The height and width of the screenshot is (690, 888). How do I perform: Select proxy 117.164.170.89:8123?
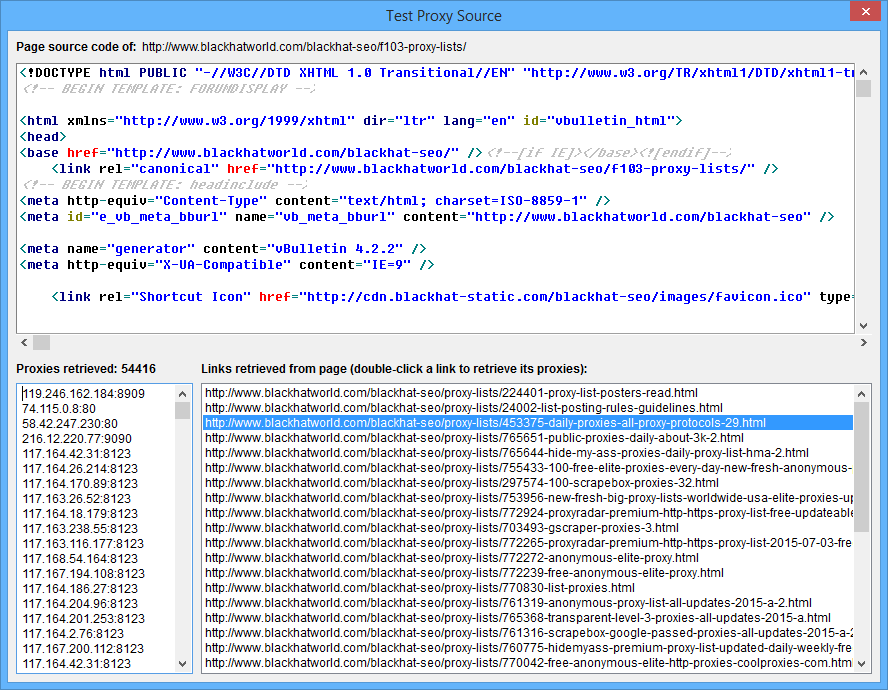80,484
